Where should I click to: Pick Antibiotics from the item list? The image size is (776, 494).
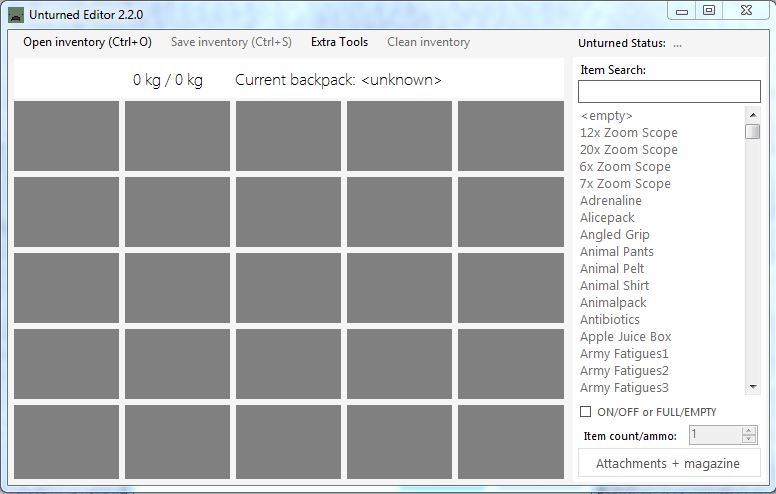610,319
